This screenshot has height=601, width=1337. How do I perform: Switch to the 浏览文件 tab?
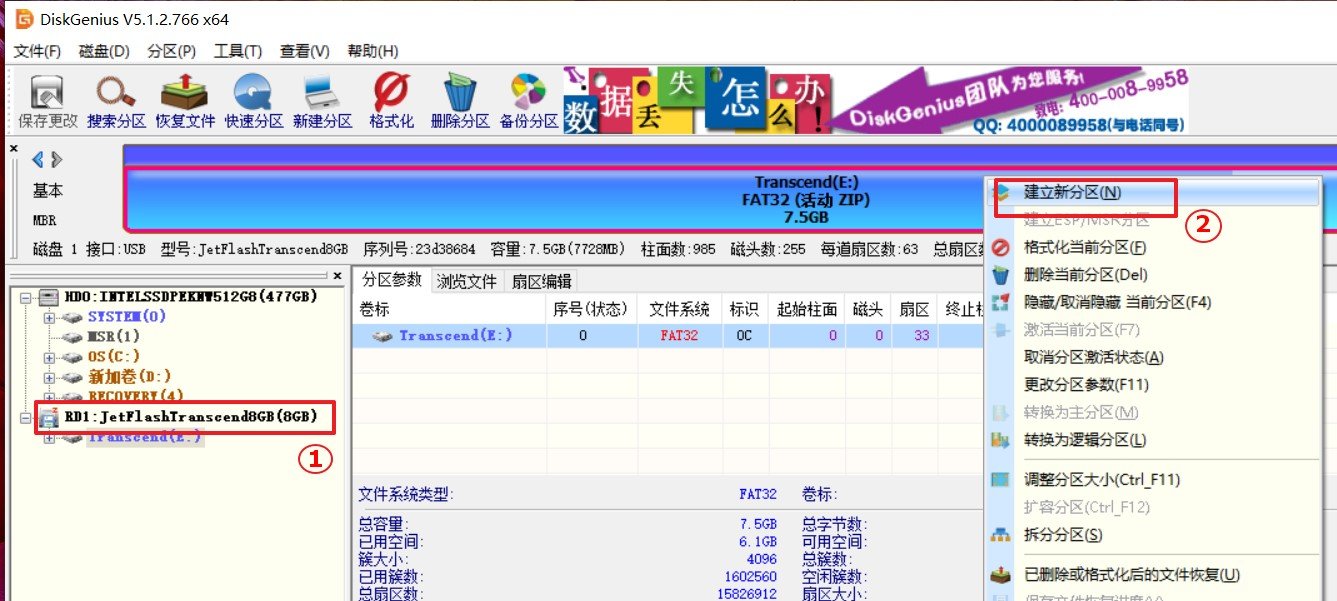coord(467,280)
